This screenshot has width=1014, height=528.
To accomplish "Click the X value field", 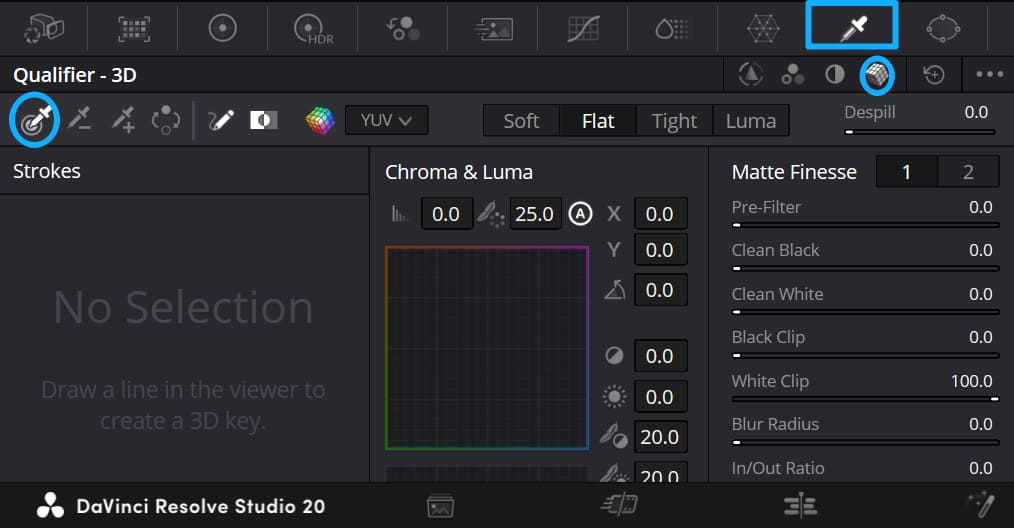I will [x=660, y=214].
